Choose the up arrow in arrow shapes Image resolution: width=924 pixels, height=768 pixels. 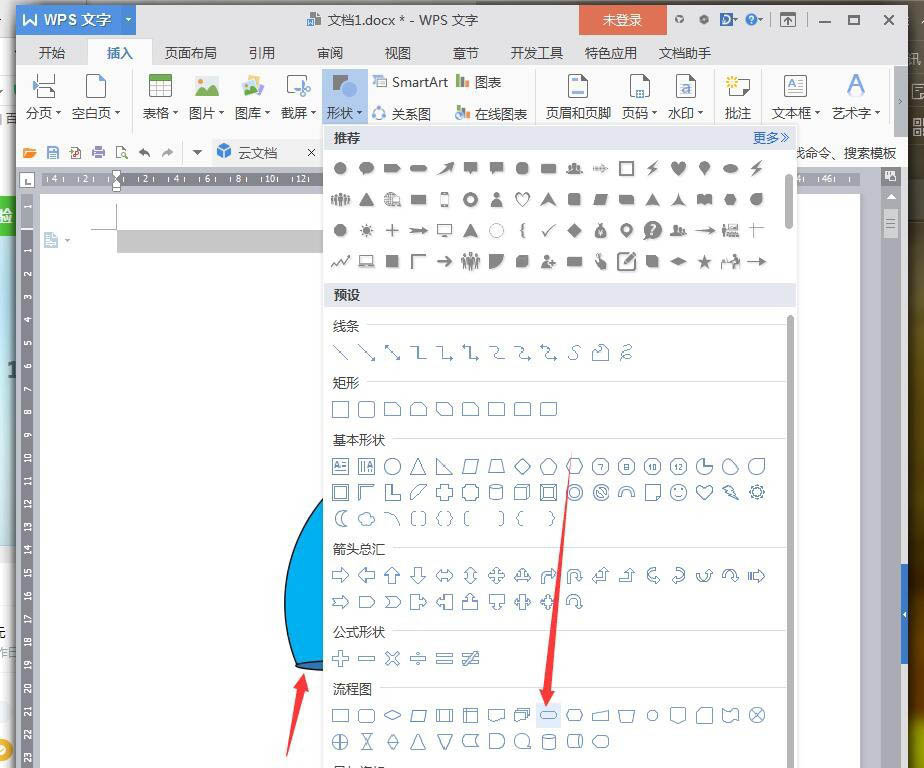pyautogui.click(x=392, y=575)
